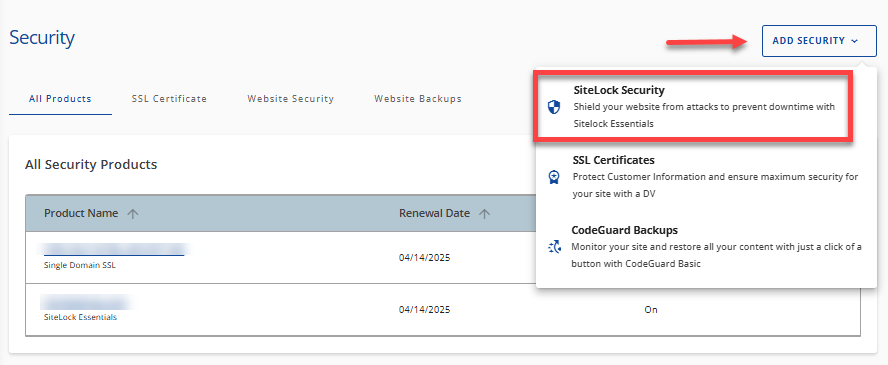Click the Security page title
Screen dimensions: 888x365
click(42, 38)
